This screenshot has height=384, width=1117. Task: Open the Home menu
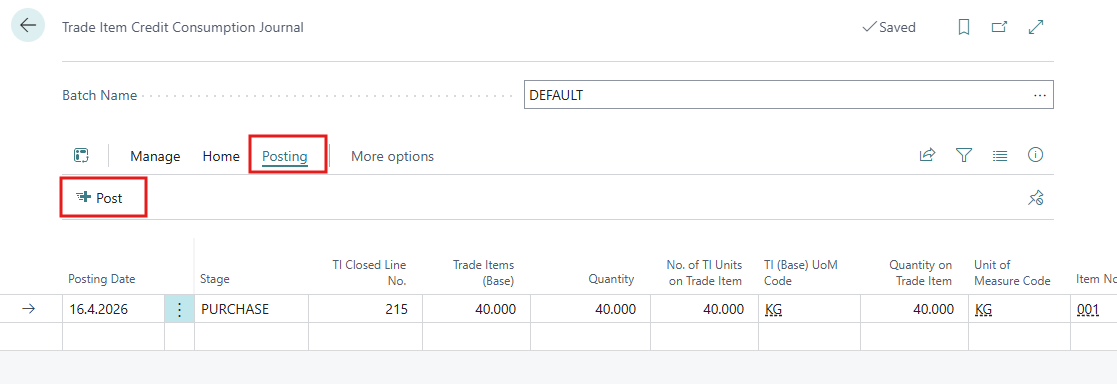[x=221, y=156]
